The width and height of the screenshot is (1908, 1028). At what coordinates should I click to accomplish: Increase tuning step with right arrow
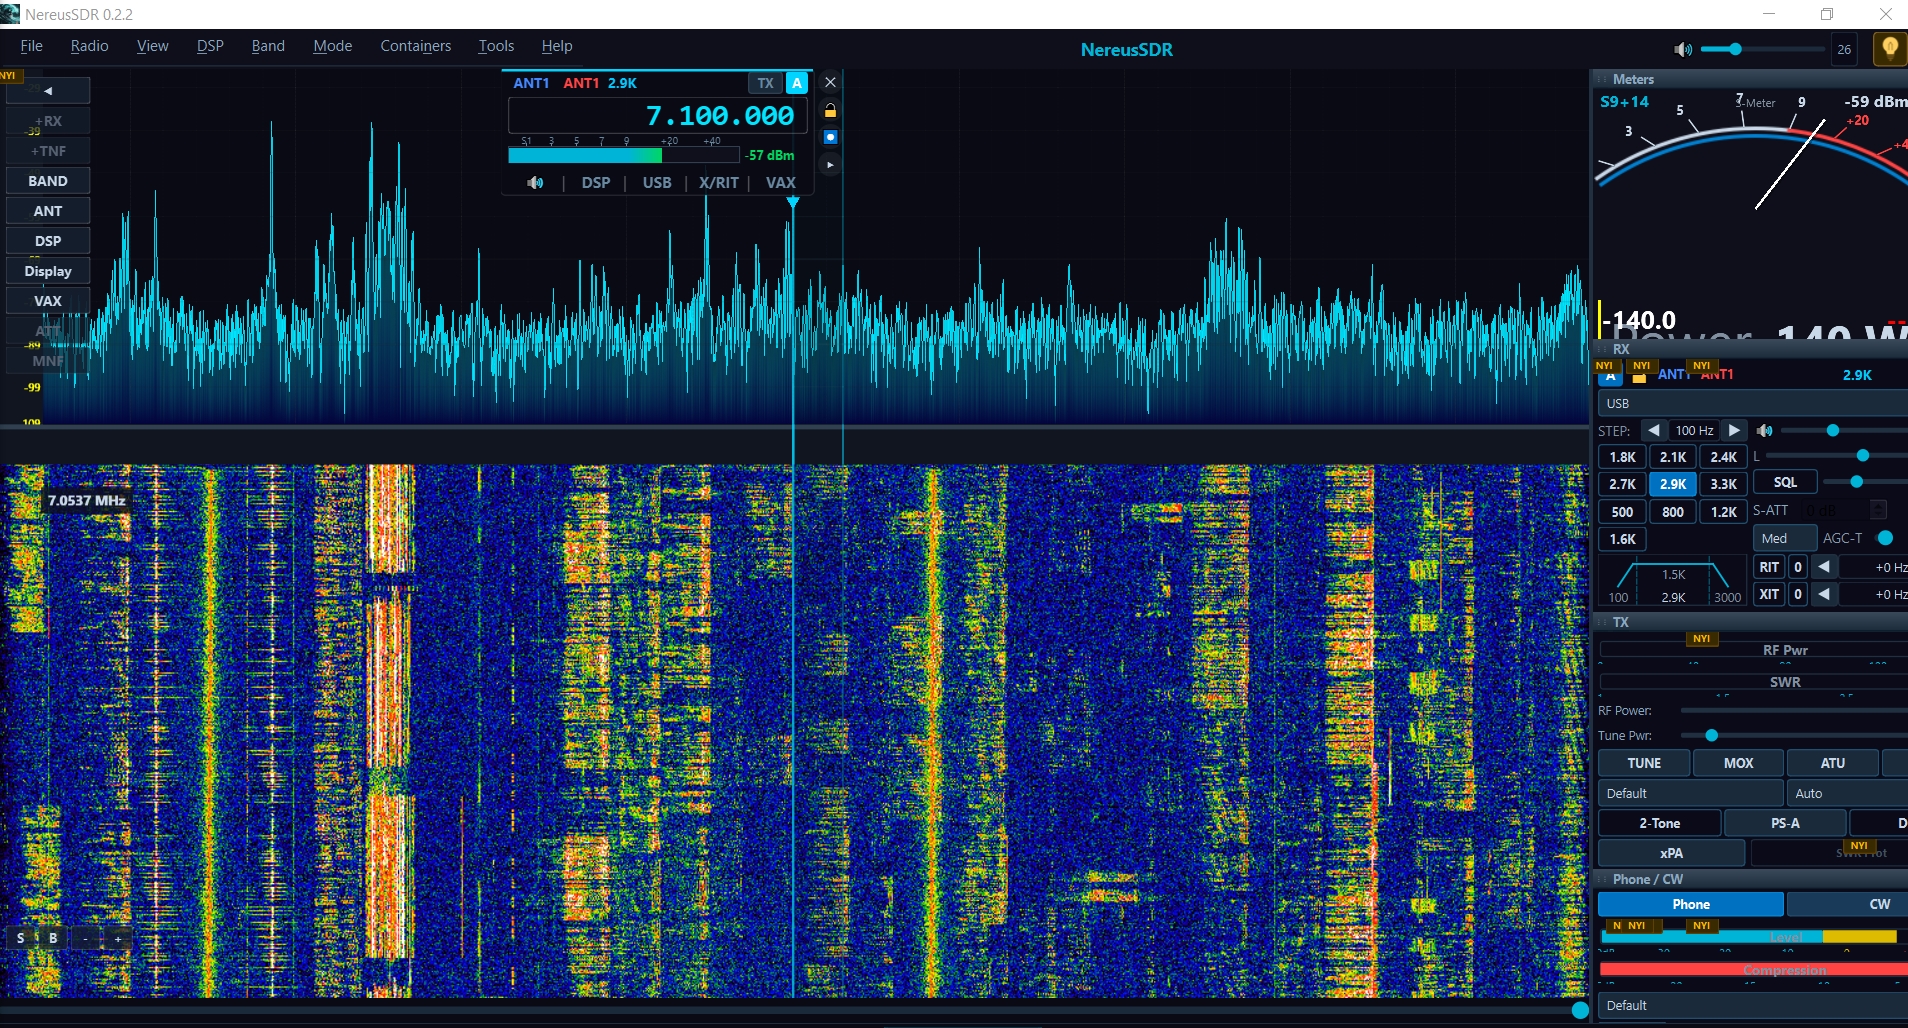(1734, 431)
